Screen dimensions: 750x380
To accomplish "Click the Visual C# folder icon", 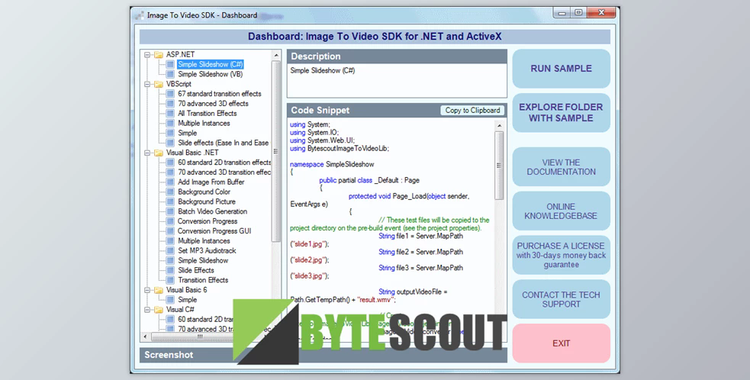I will pos(158,310).
